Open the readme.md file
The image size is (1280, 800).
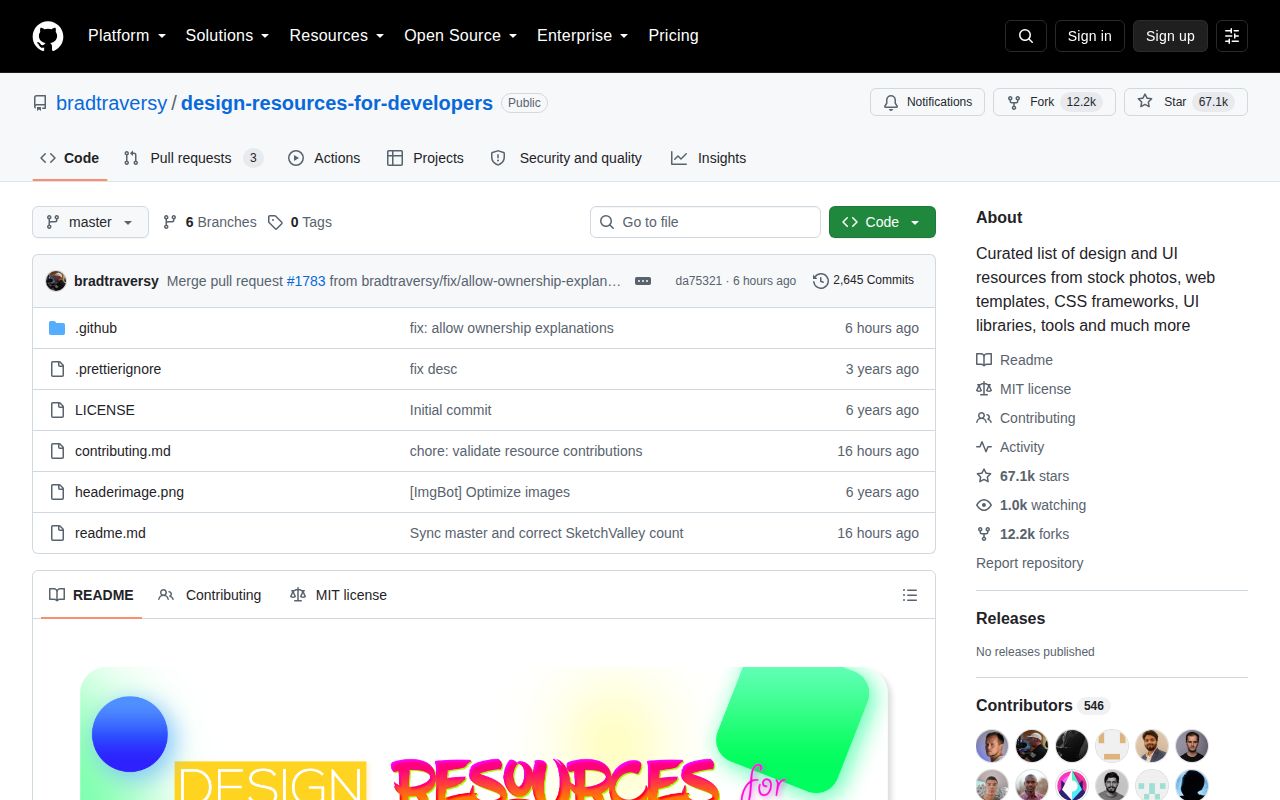(110, 533)
